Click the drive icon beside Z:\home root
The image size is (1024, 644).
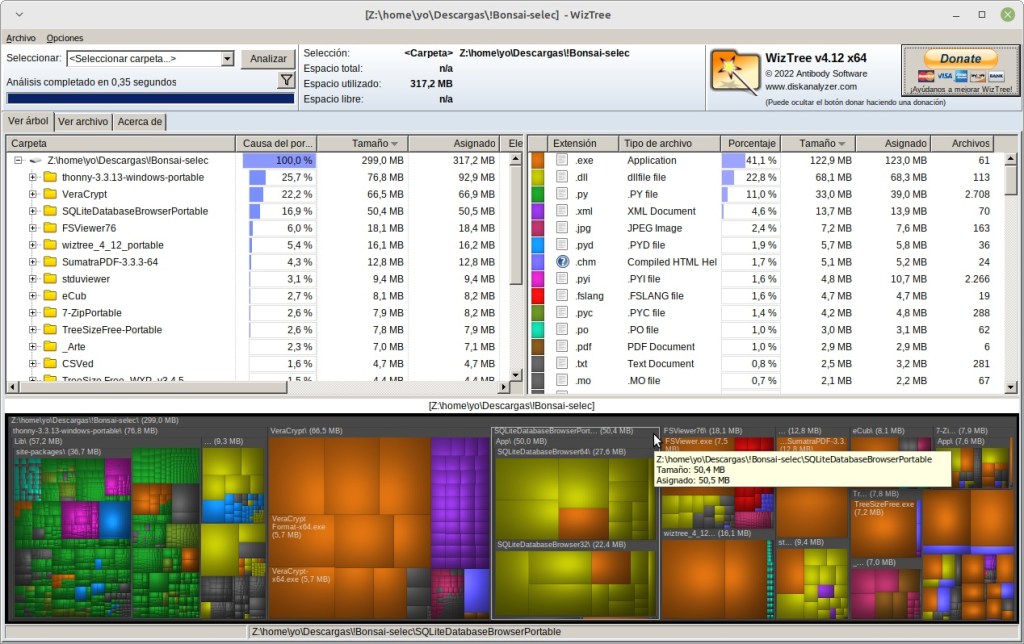click(x=34, y=160)
